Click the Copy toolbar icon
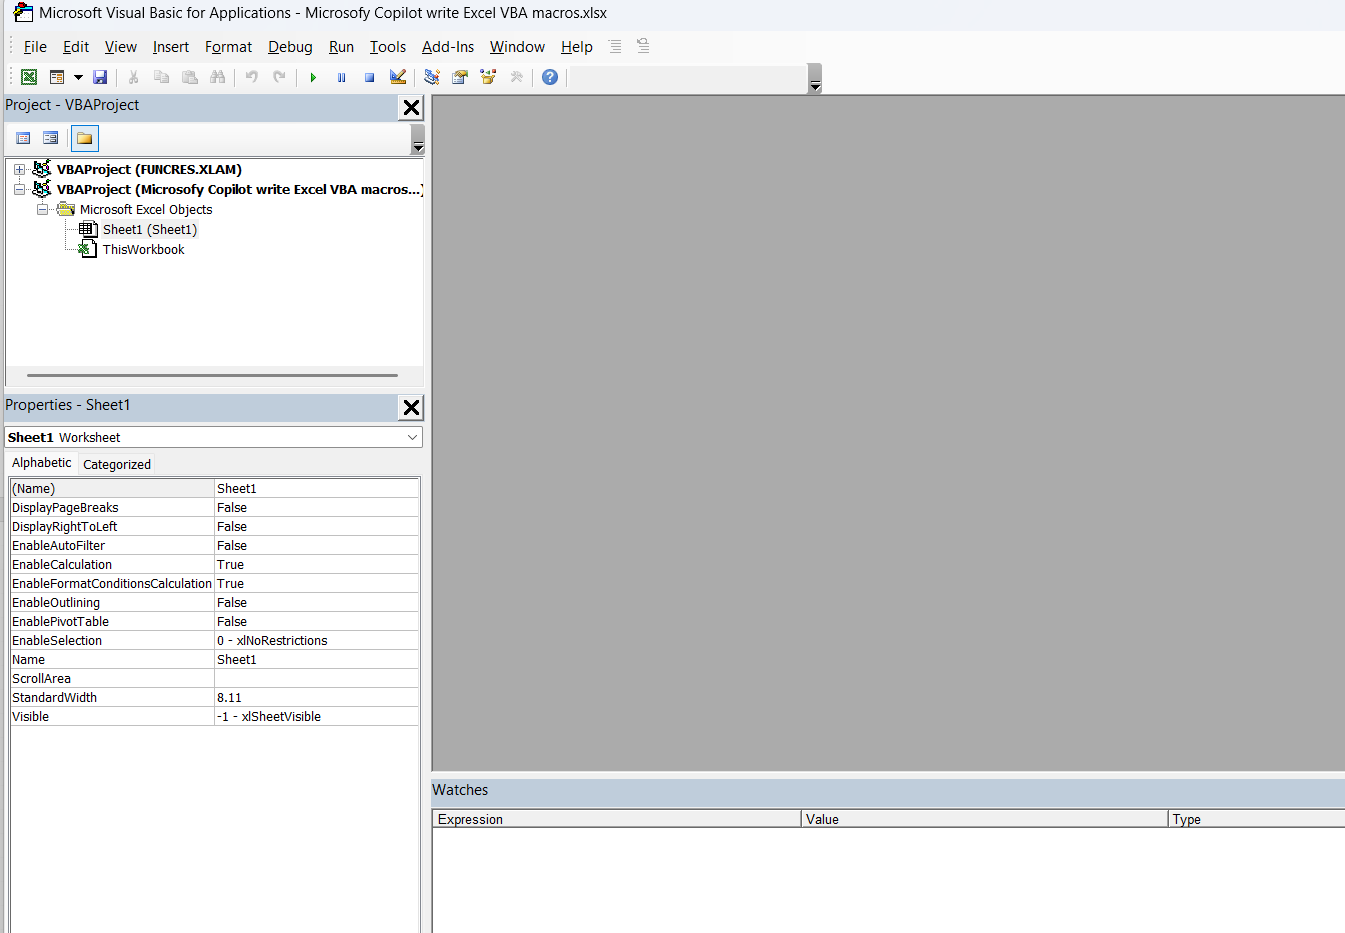 point(161,77)
